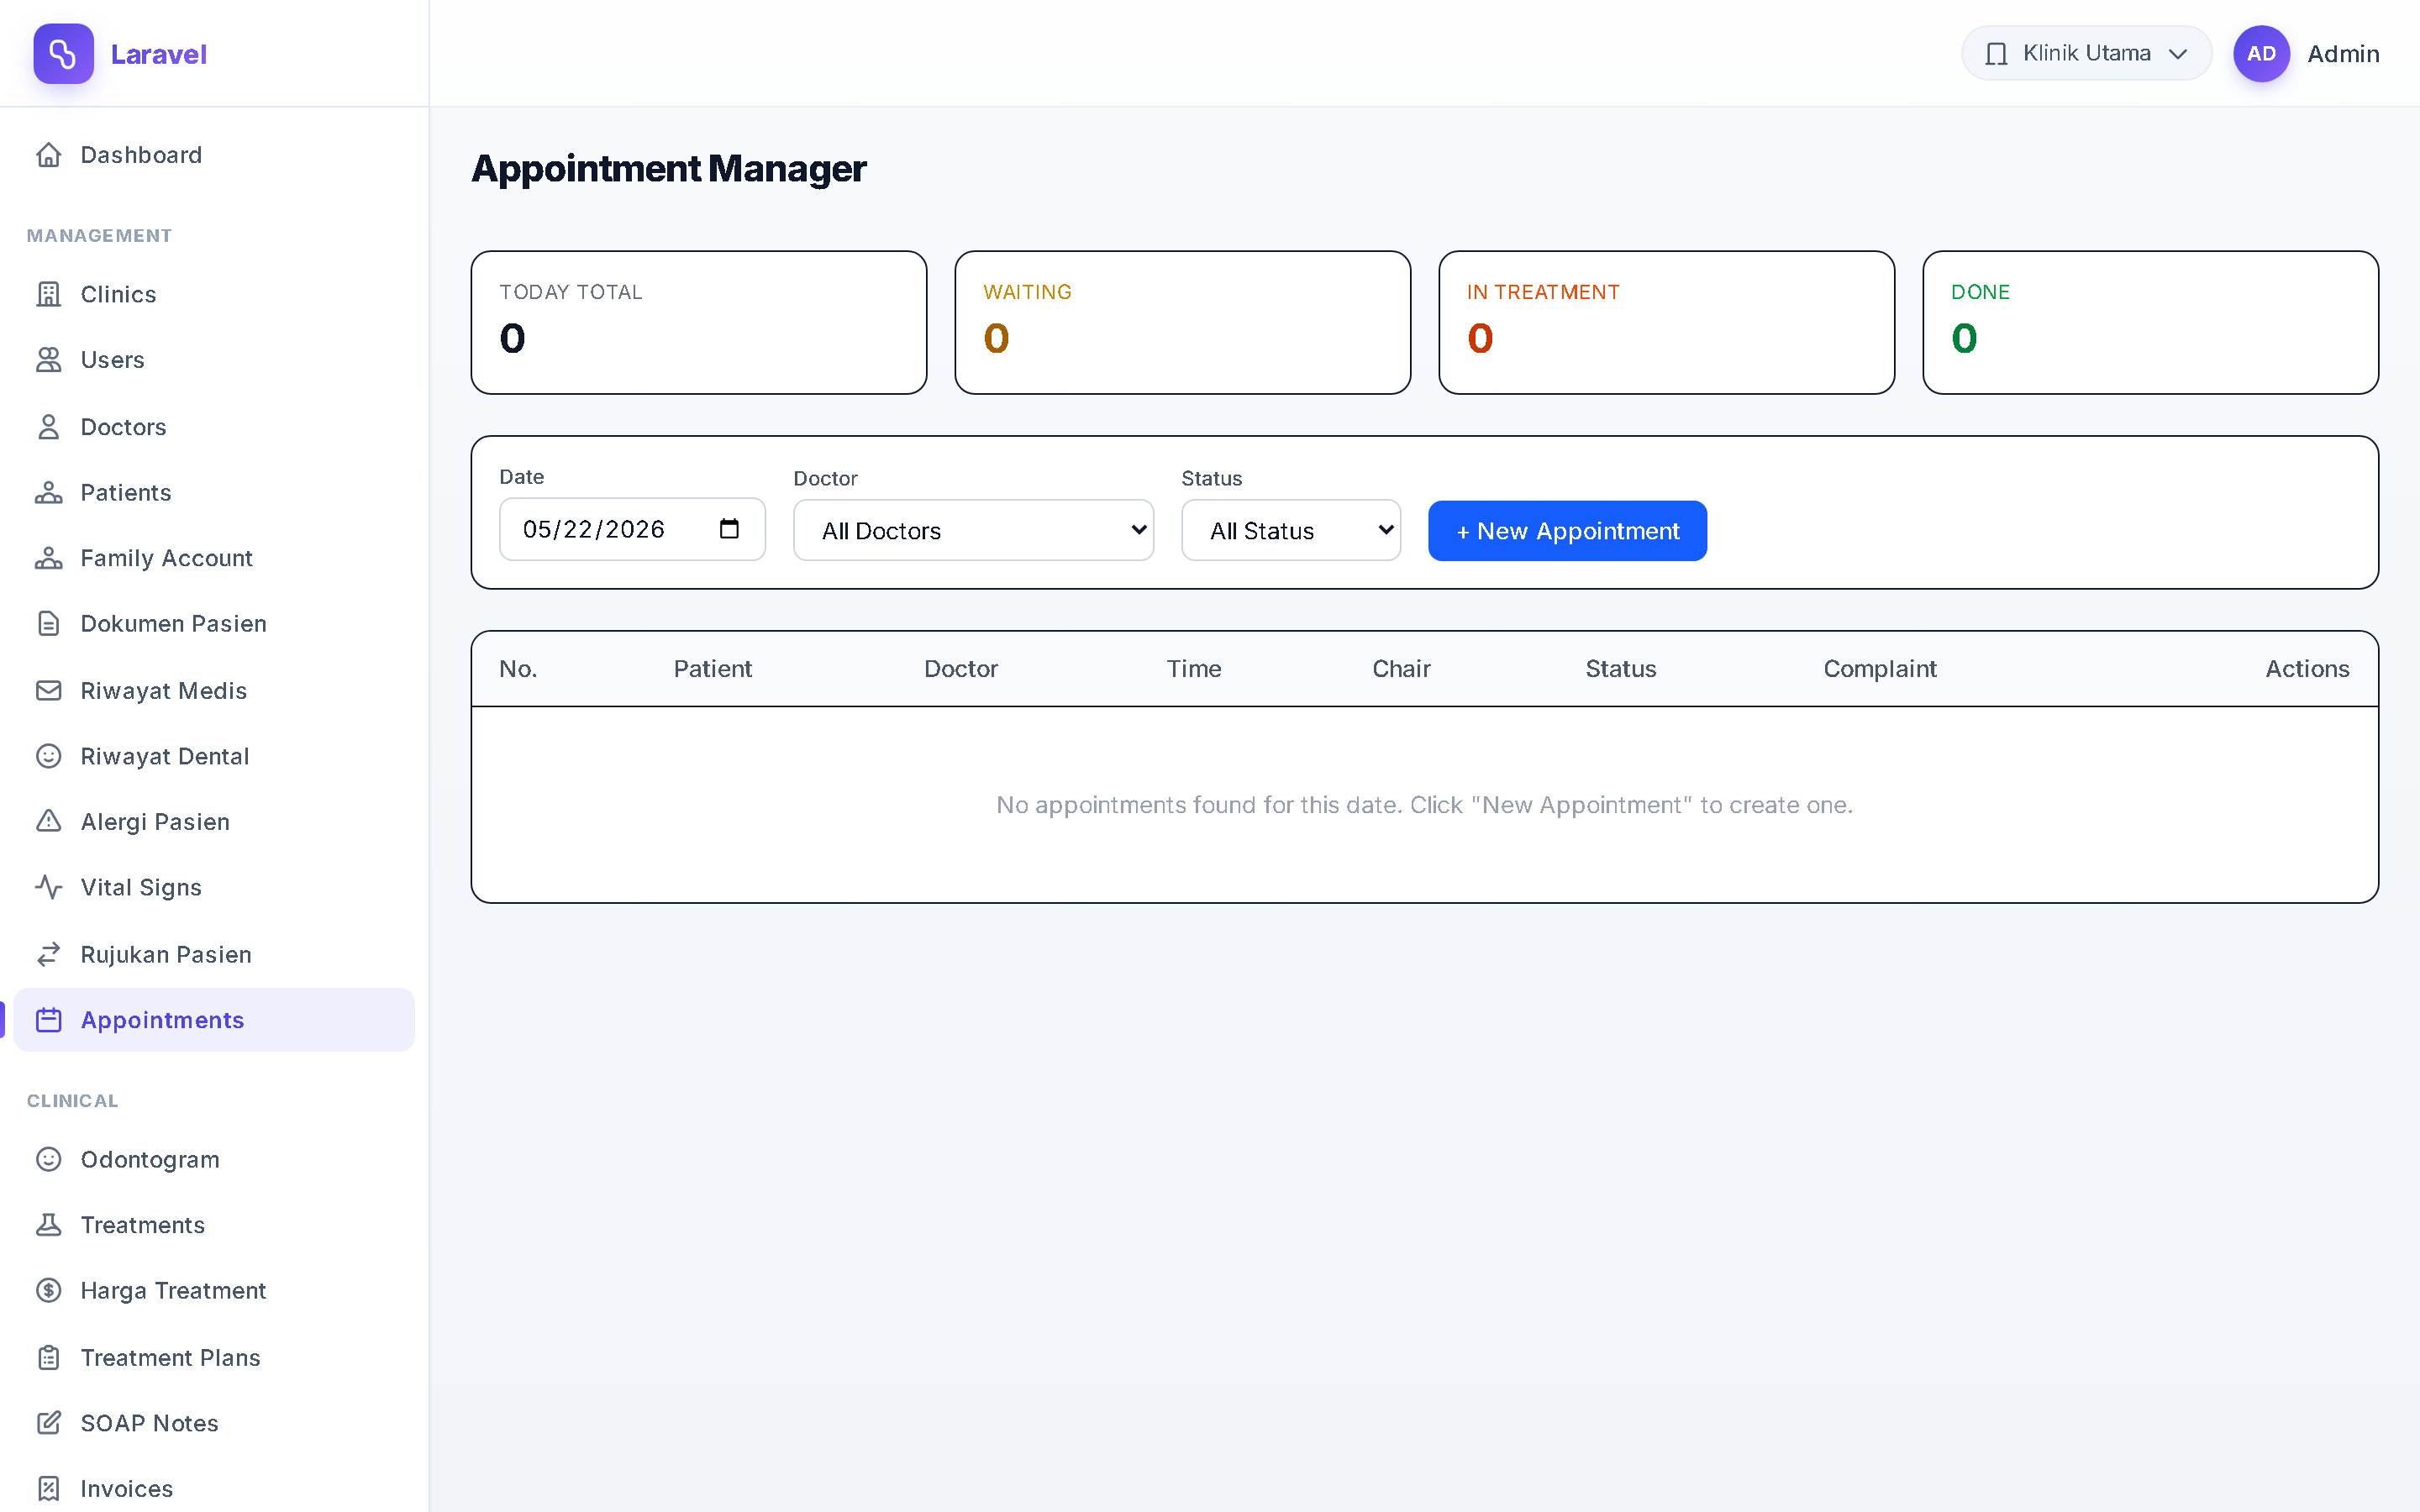Screen dimensions: 2420x1512
Task: Open Odontogram page
Action: 214,1159
